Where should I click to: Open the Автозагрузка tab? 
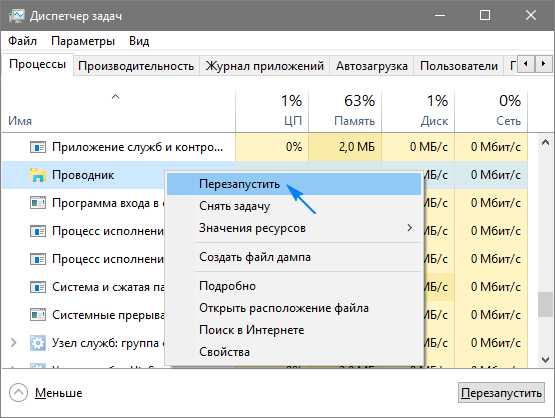(372, 66)
